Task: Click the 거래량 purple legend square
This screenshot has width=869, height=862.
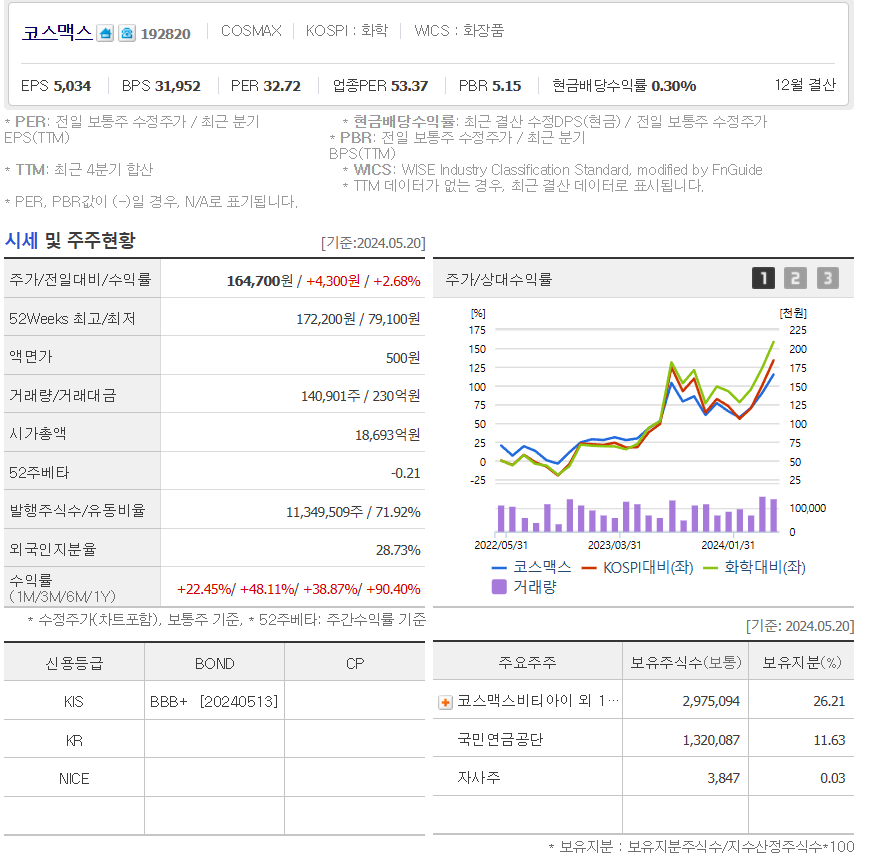Action: coord(499,586)
